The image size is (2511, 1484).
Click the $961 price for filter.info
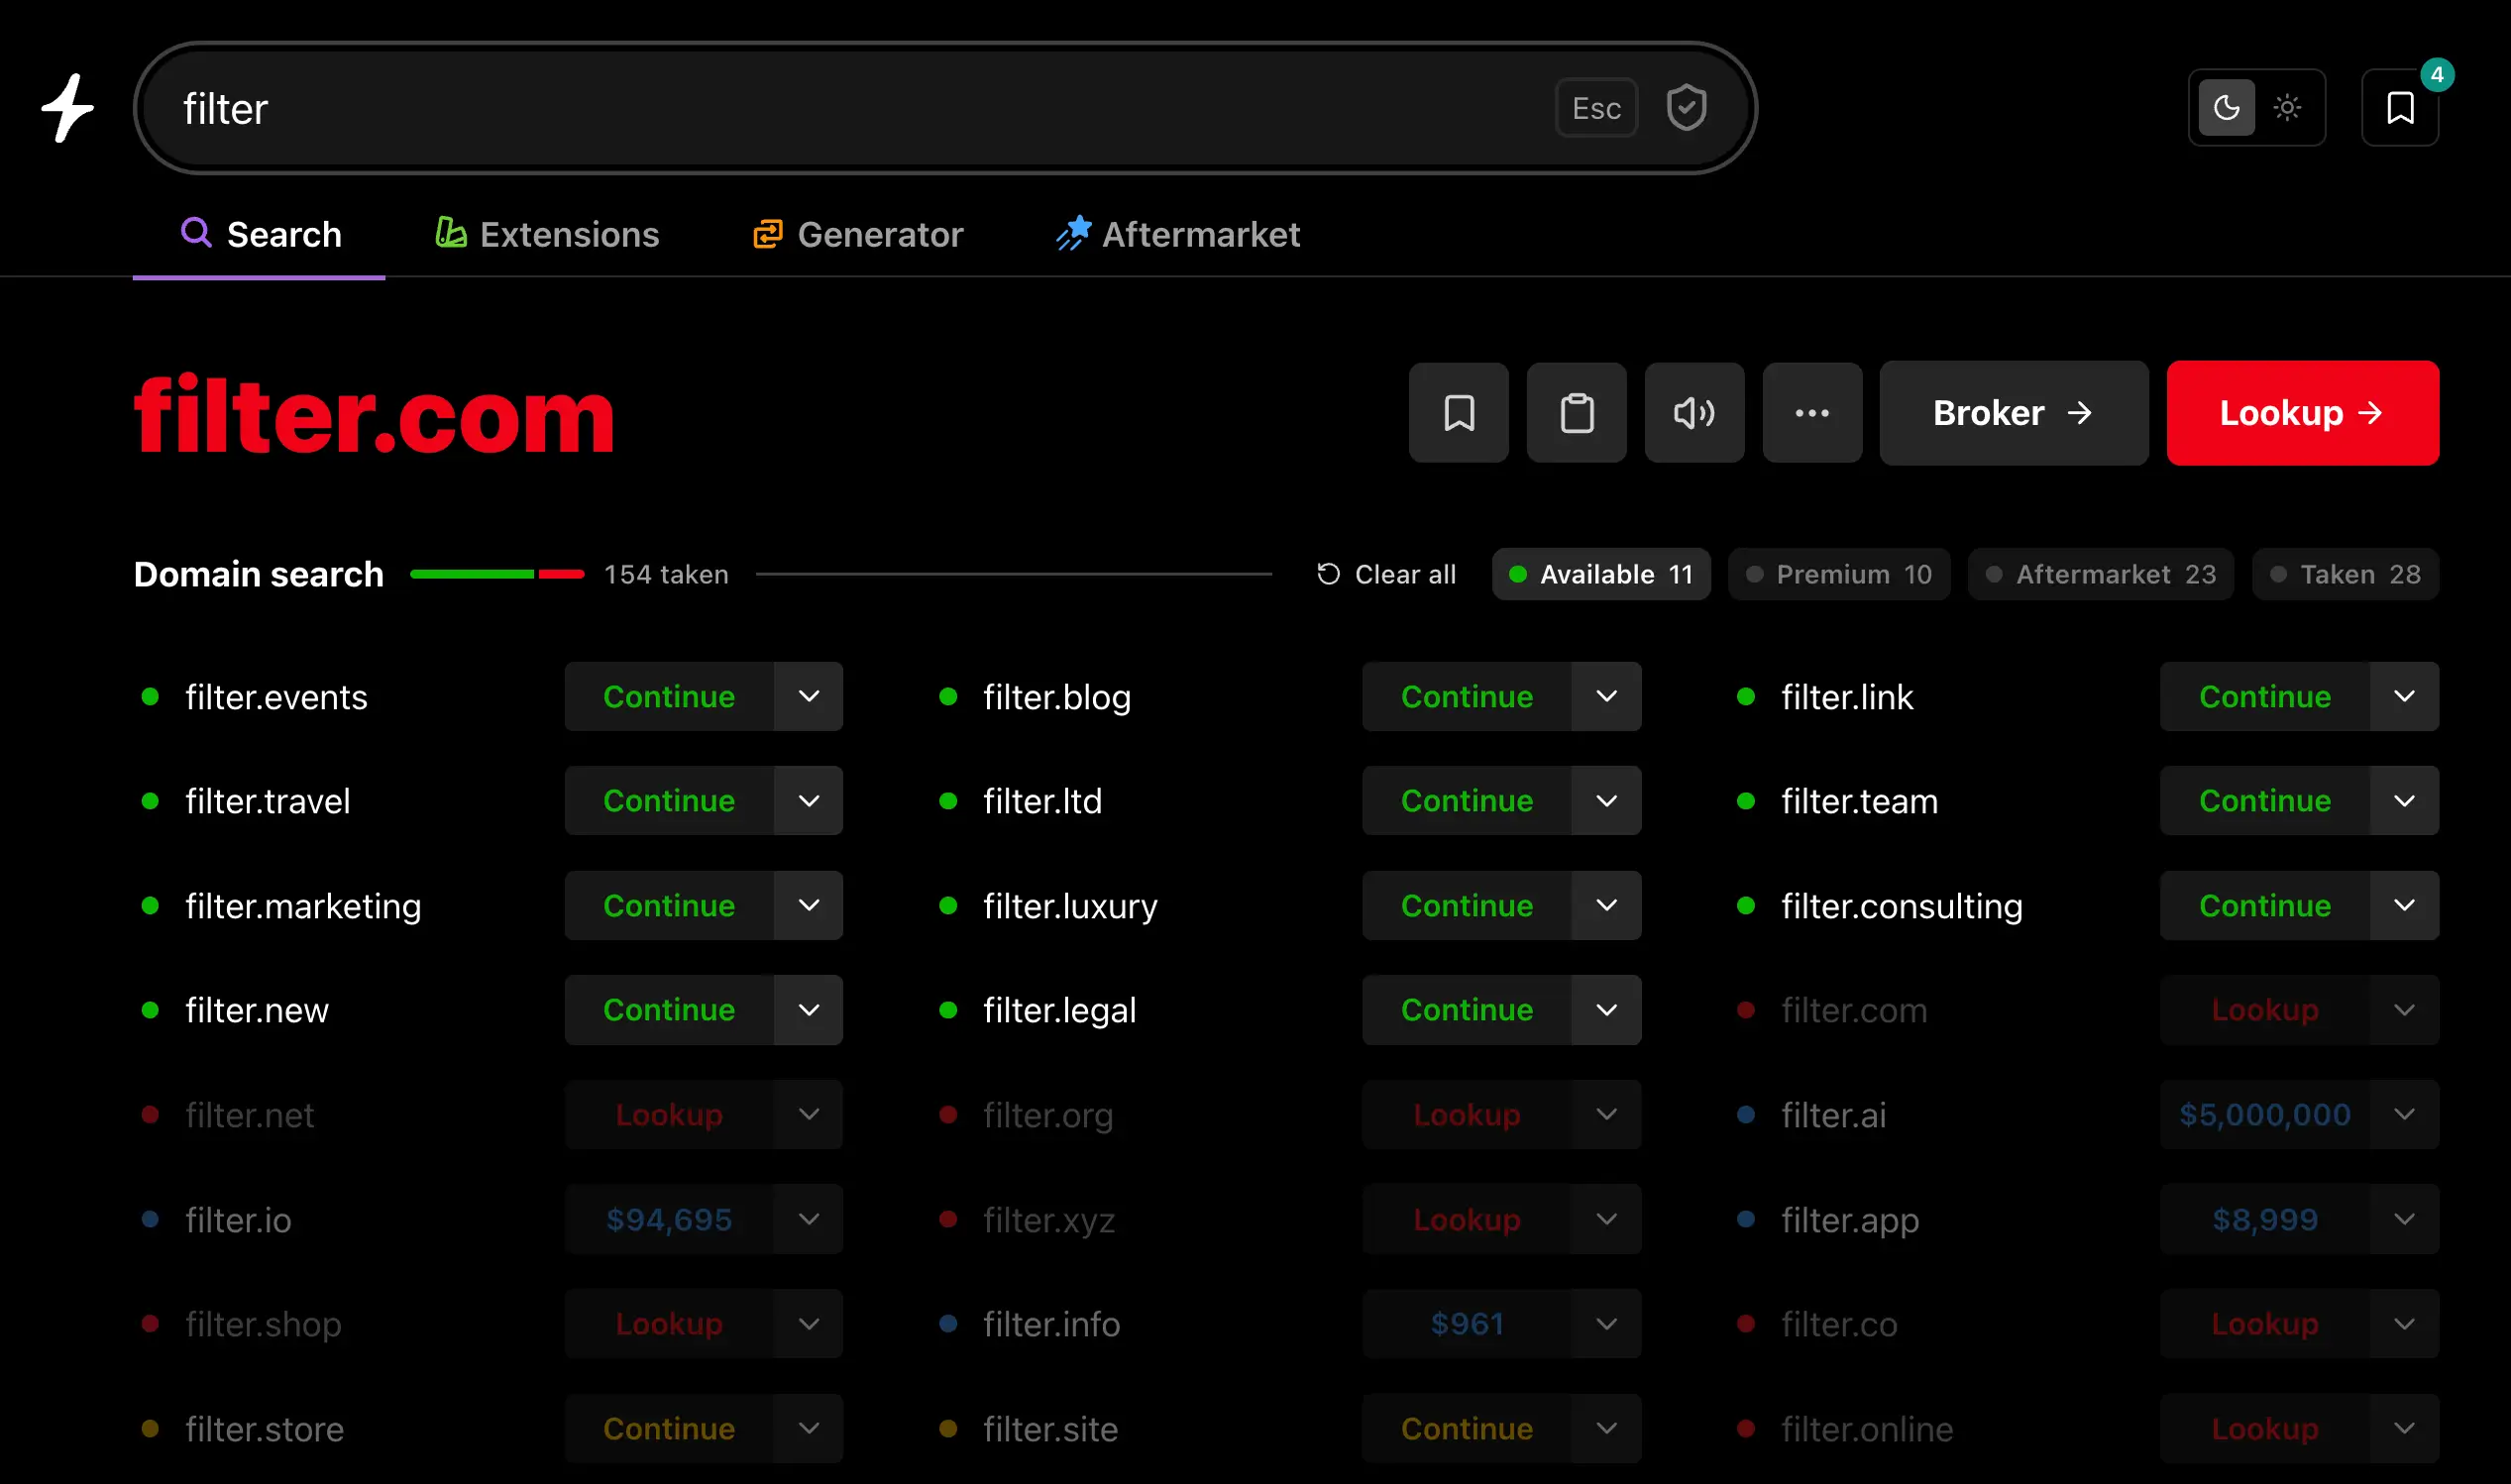(x=1466, y=1323)
